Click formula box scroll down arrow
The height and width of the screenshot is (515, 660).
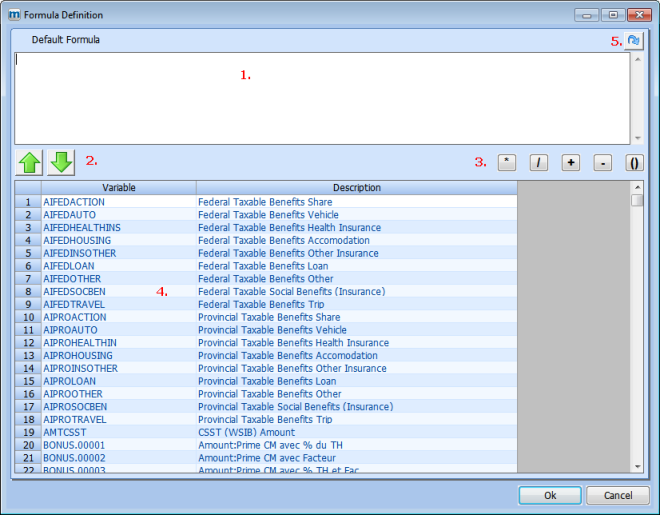638,138
